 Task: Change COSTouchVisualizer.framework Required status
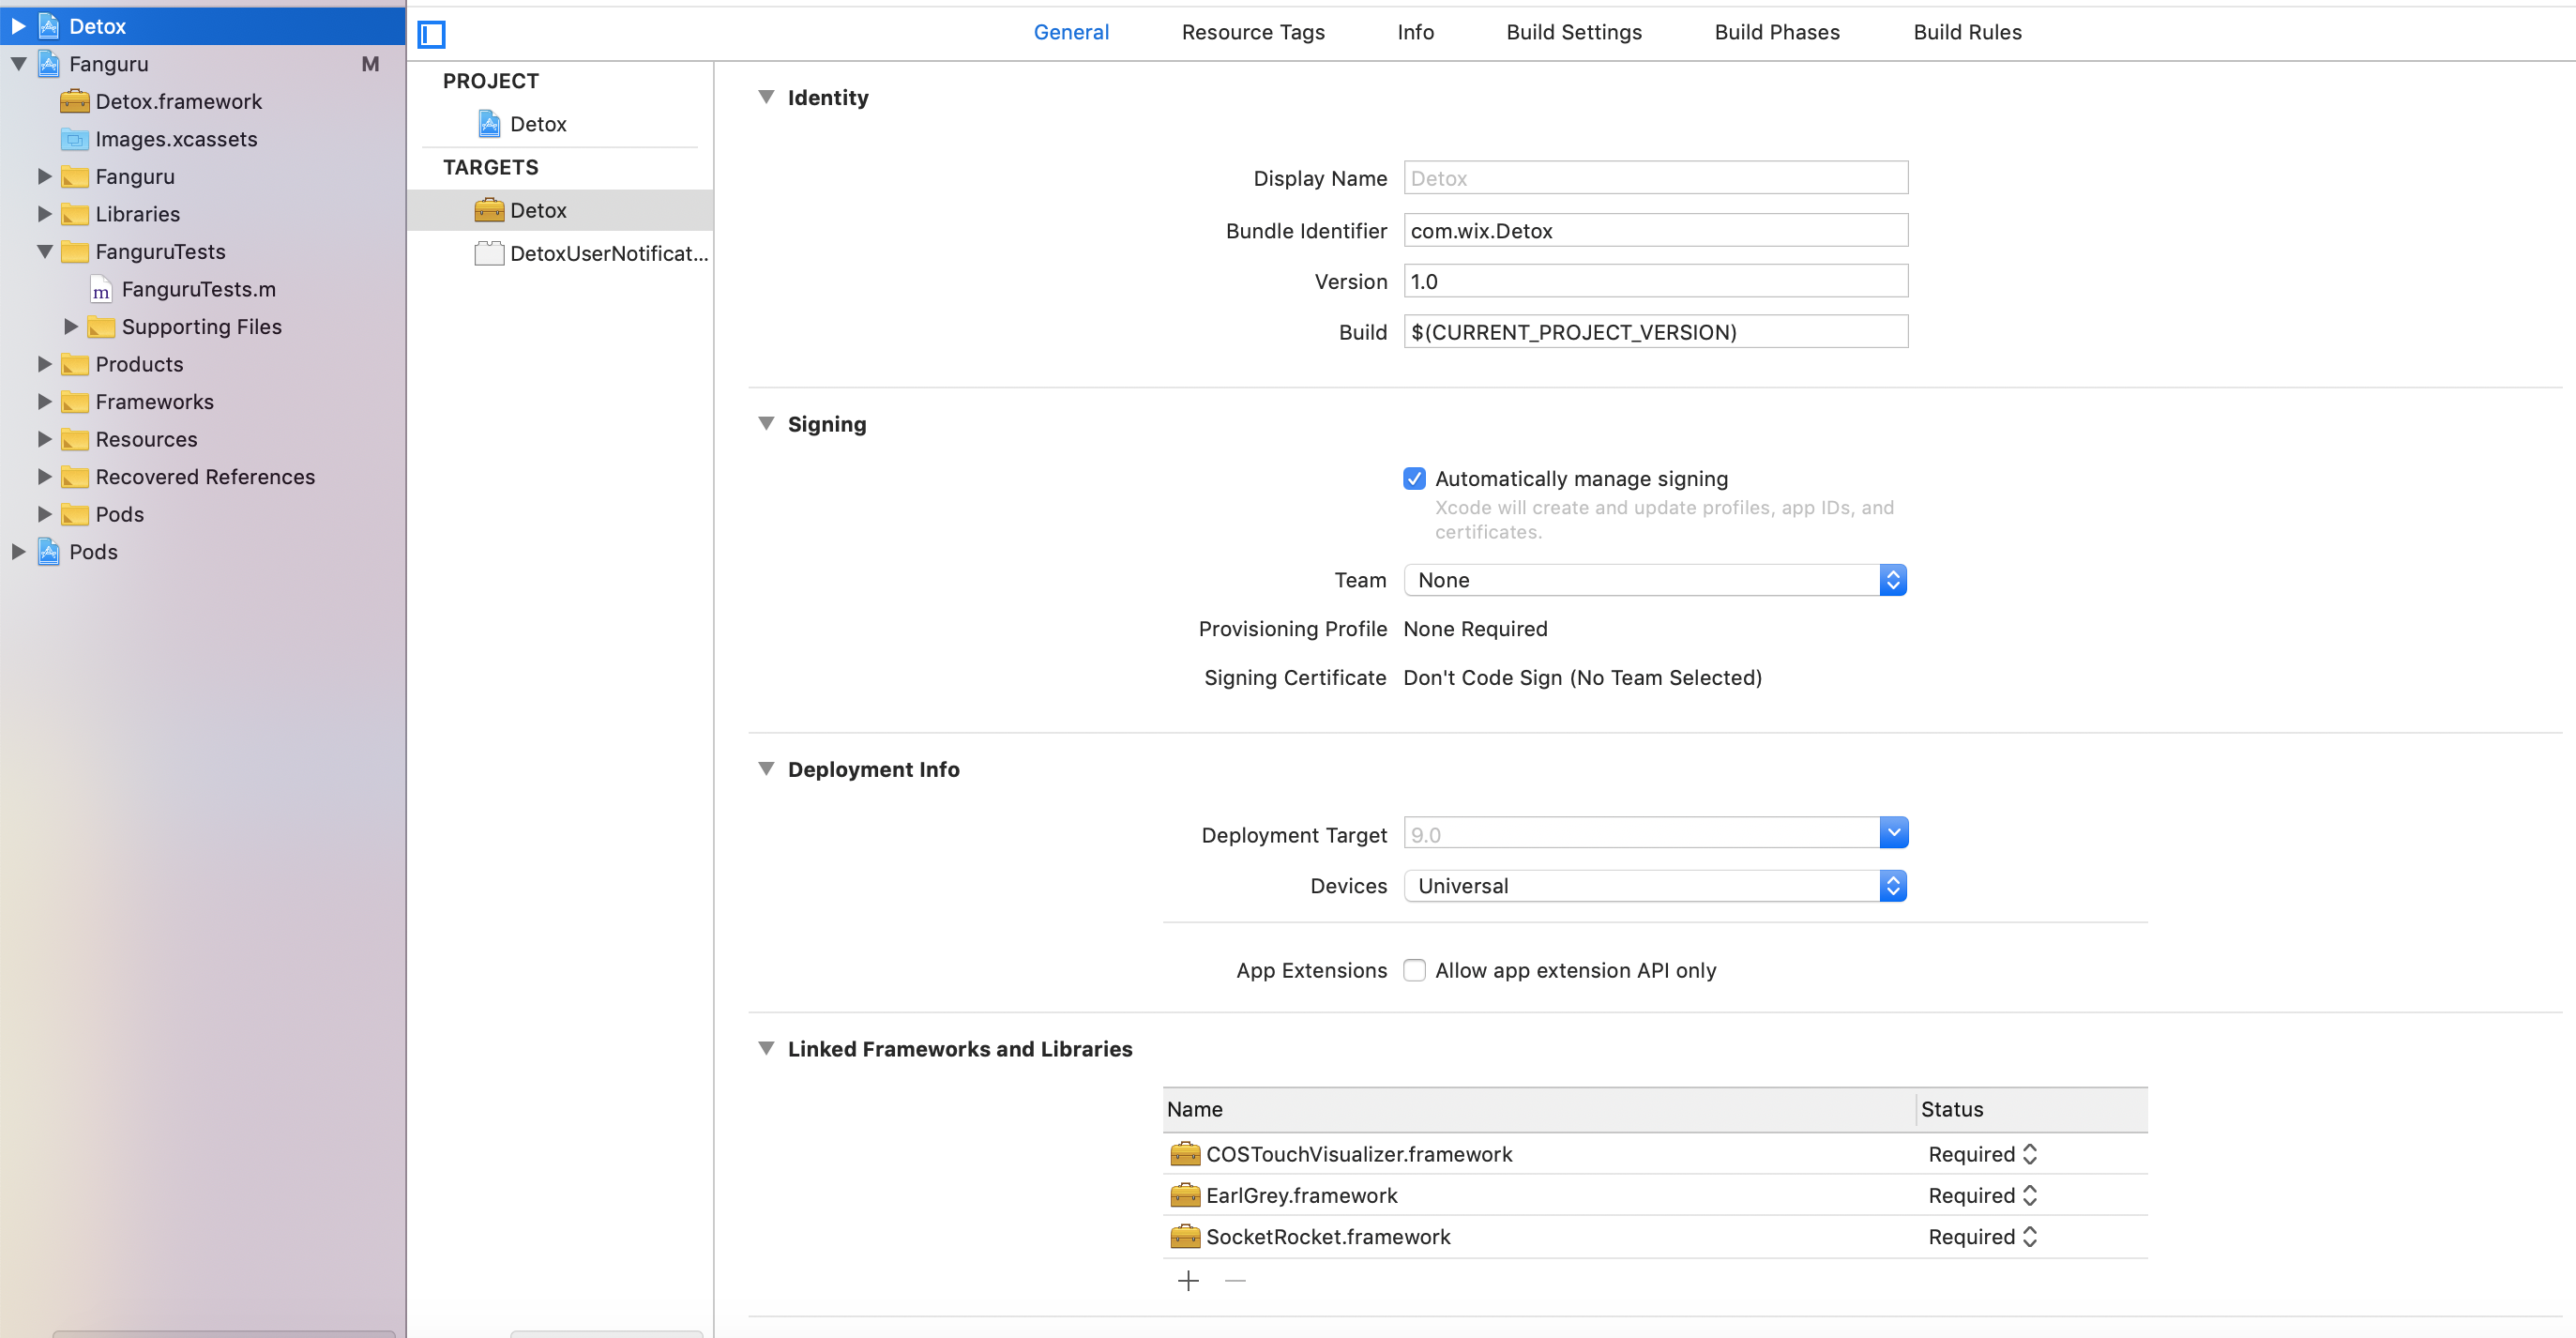pyautogui.click(x=1982, y=1154)
